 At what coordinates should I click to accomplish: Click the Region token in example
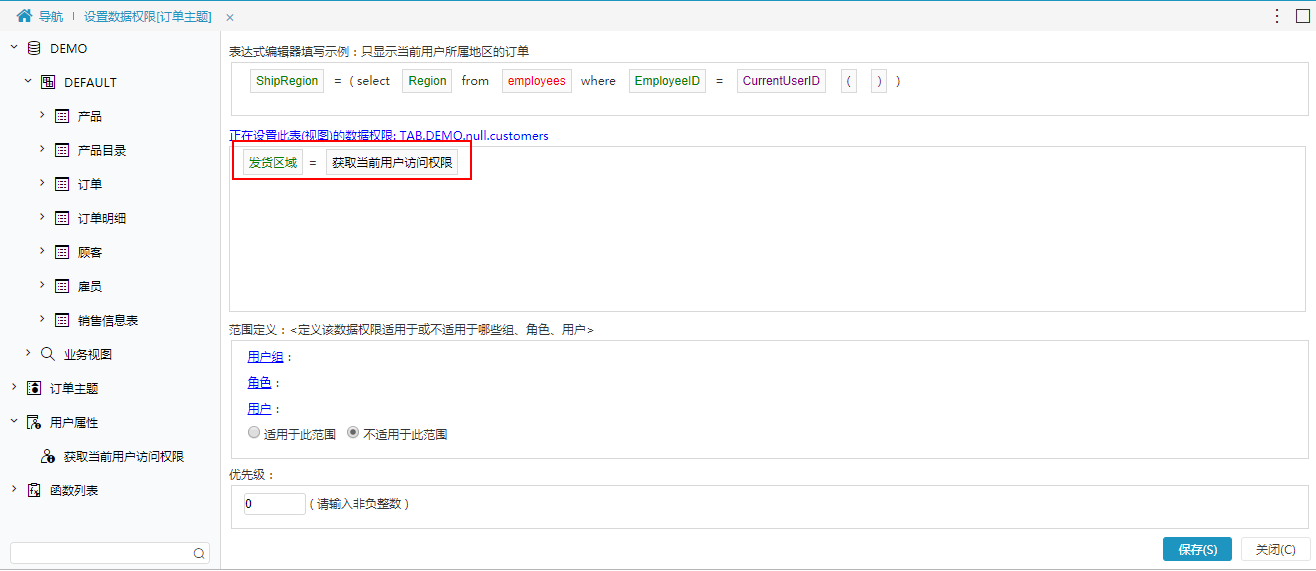click(427, 81)
